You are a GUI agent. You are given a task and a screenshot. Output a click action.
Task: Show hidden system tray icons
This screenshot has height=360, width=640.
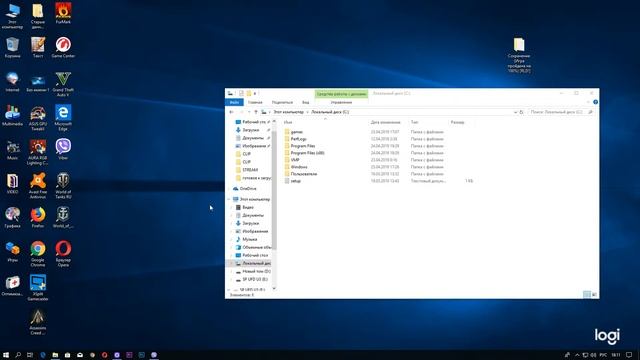(x=577, y=355)
